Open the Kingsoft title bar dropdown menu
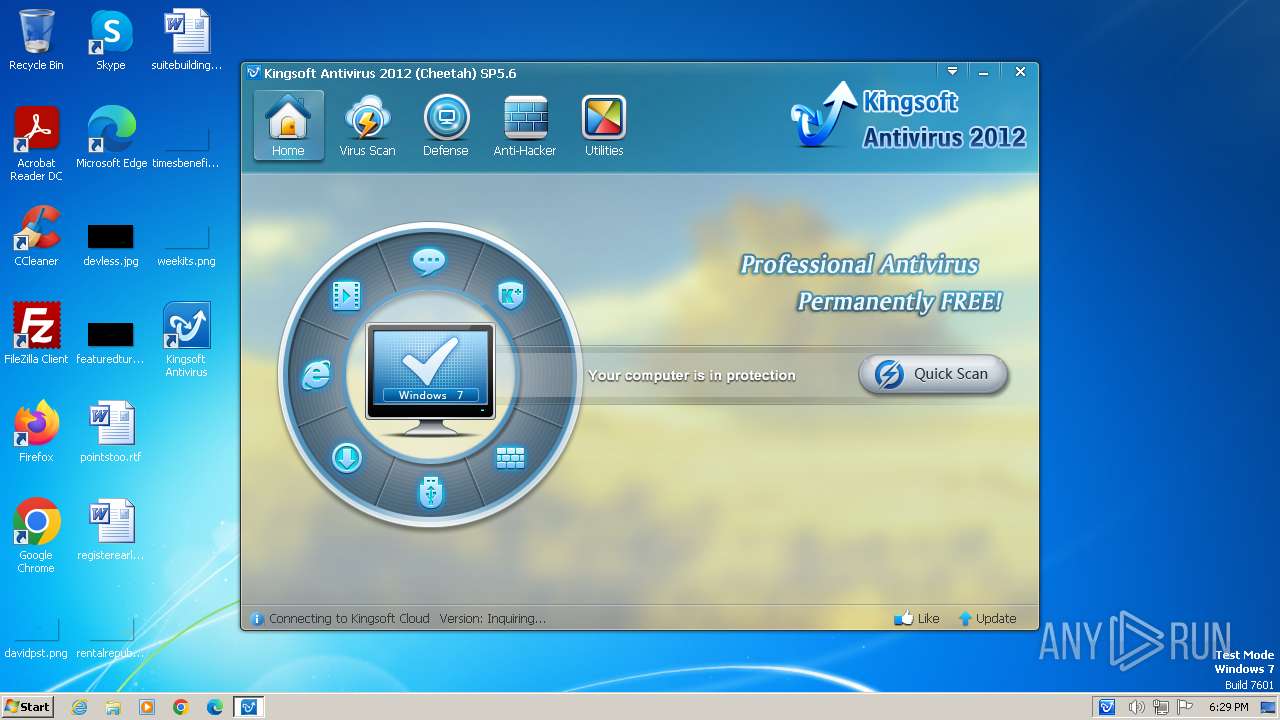The width and height of the screenshot is (1280, 720). click(x=952, y=72)
